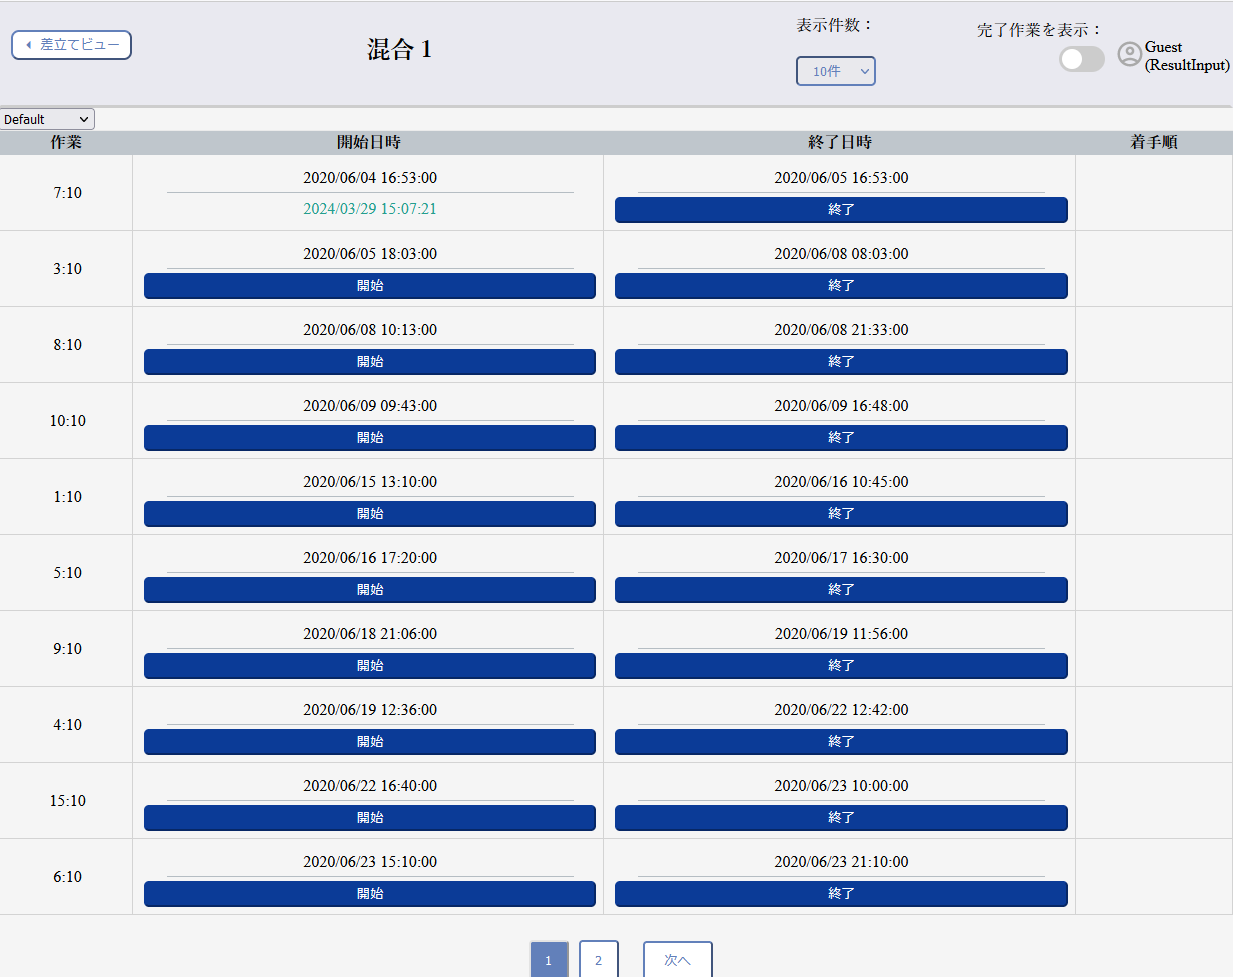Open the Guest (ResultInput) account icon

tap(1128, 55)
